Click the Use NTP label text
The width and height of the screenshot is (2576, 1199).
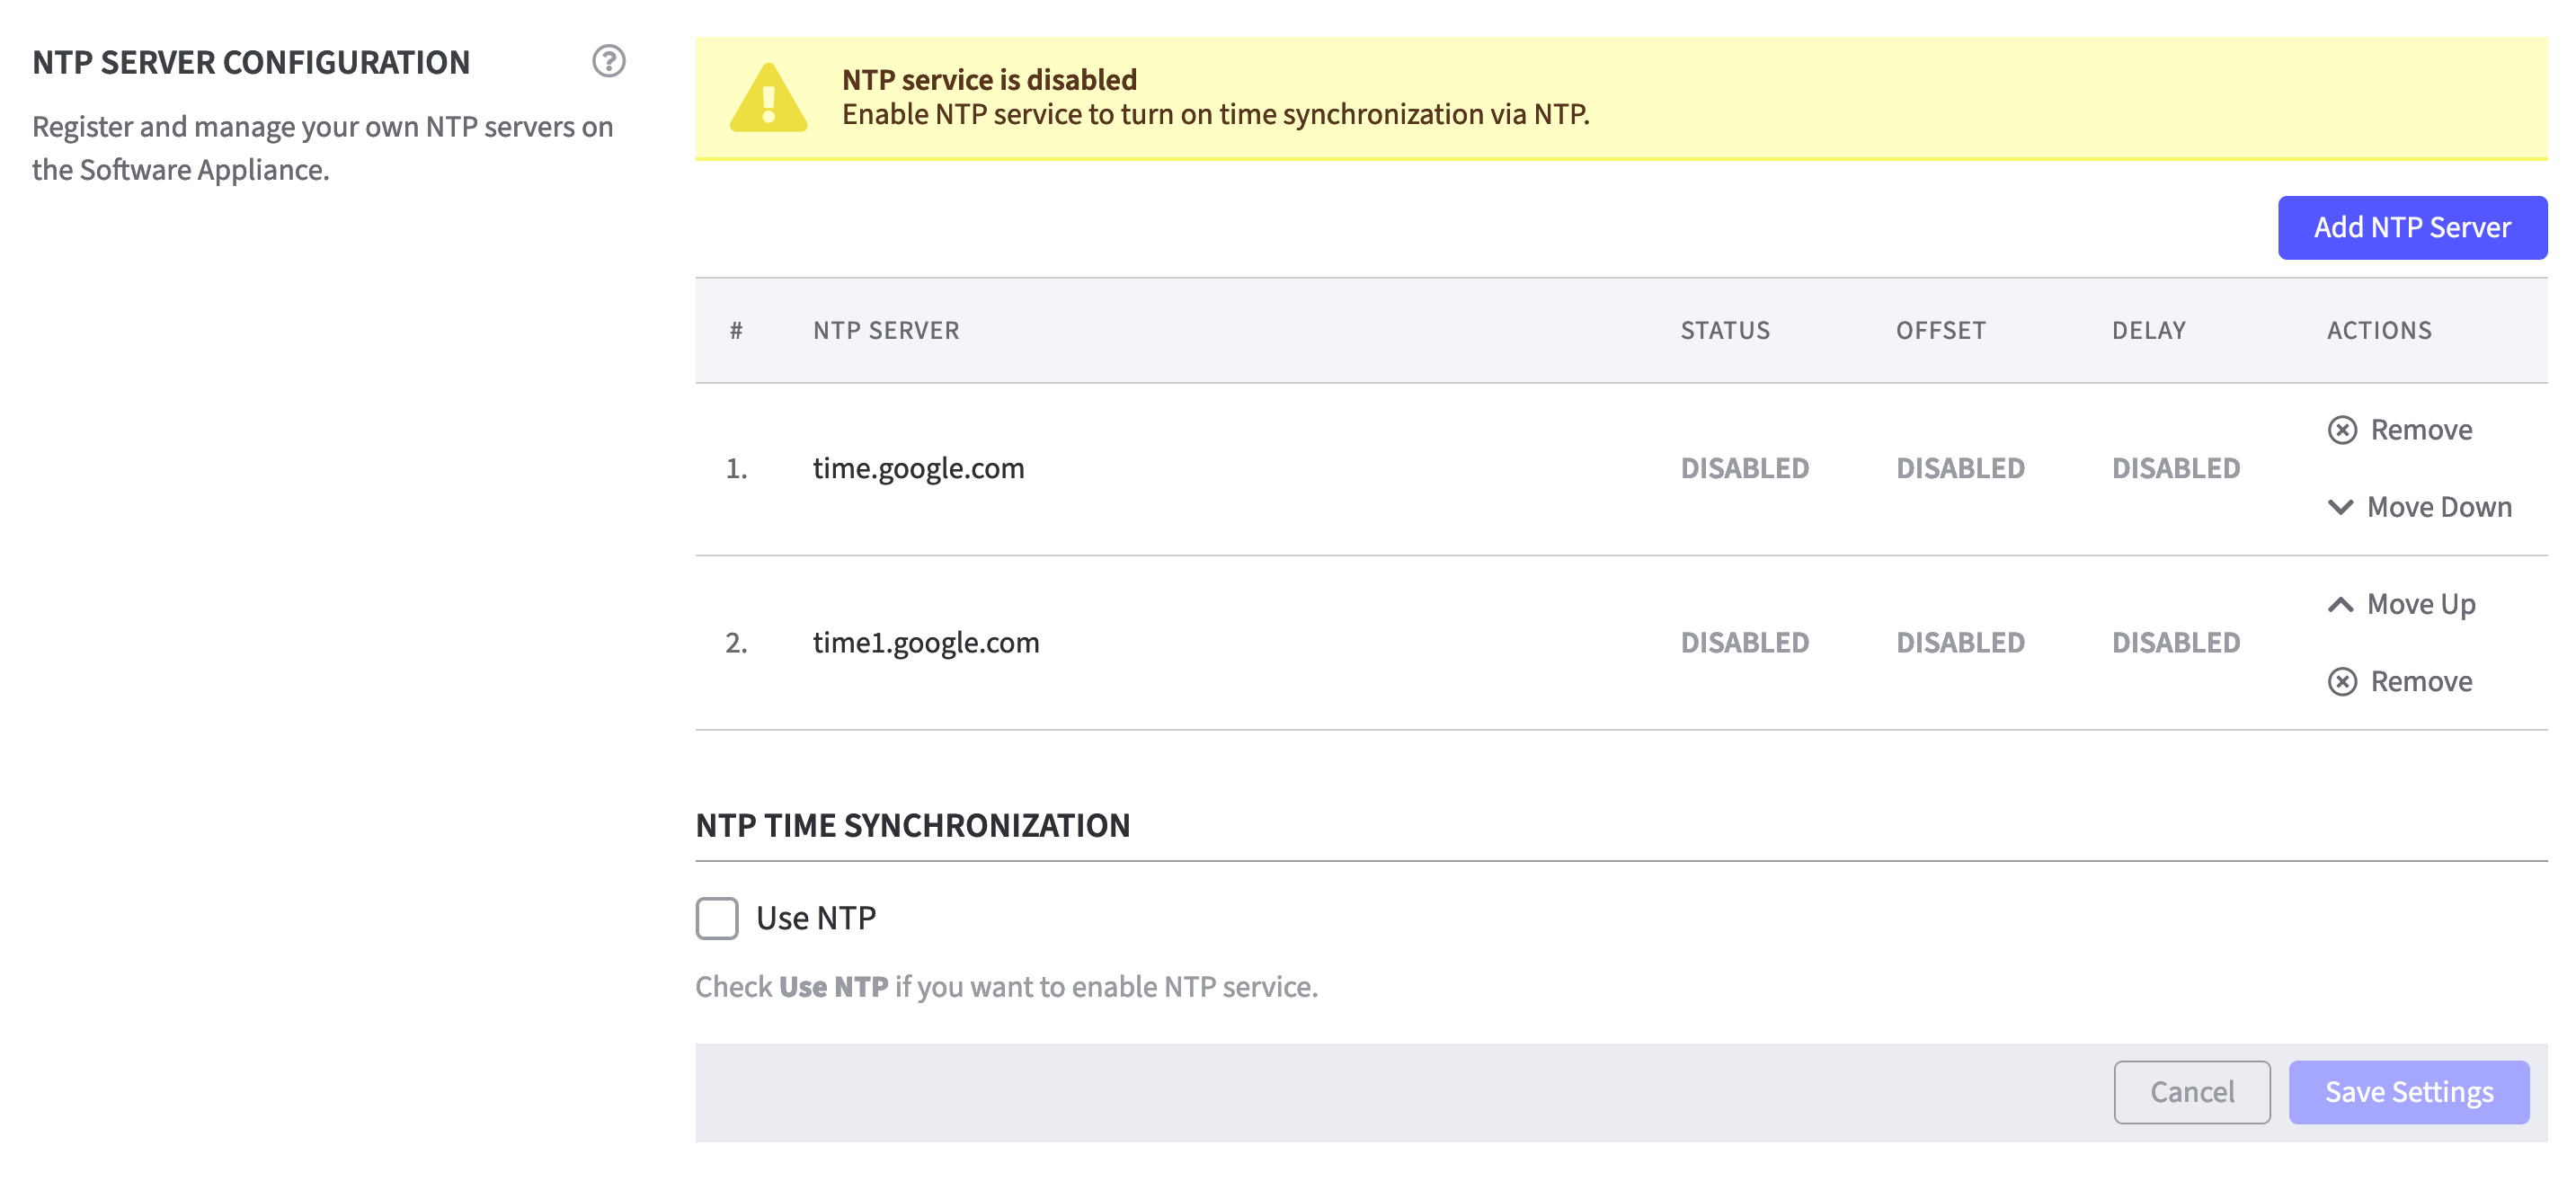(x=816, y=918)
